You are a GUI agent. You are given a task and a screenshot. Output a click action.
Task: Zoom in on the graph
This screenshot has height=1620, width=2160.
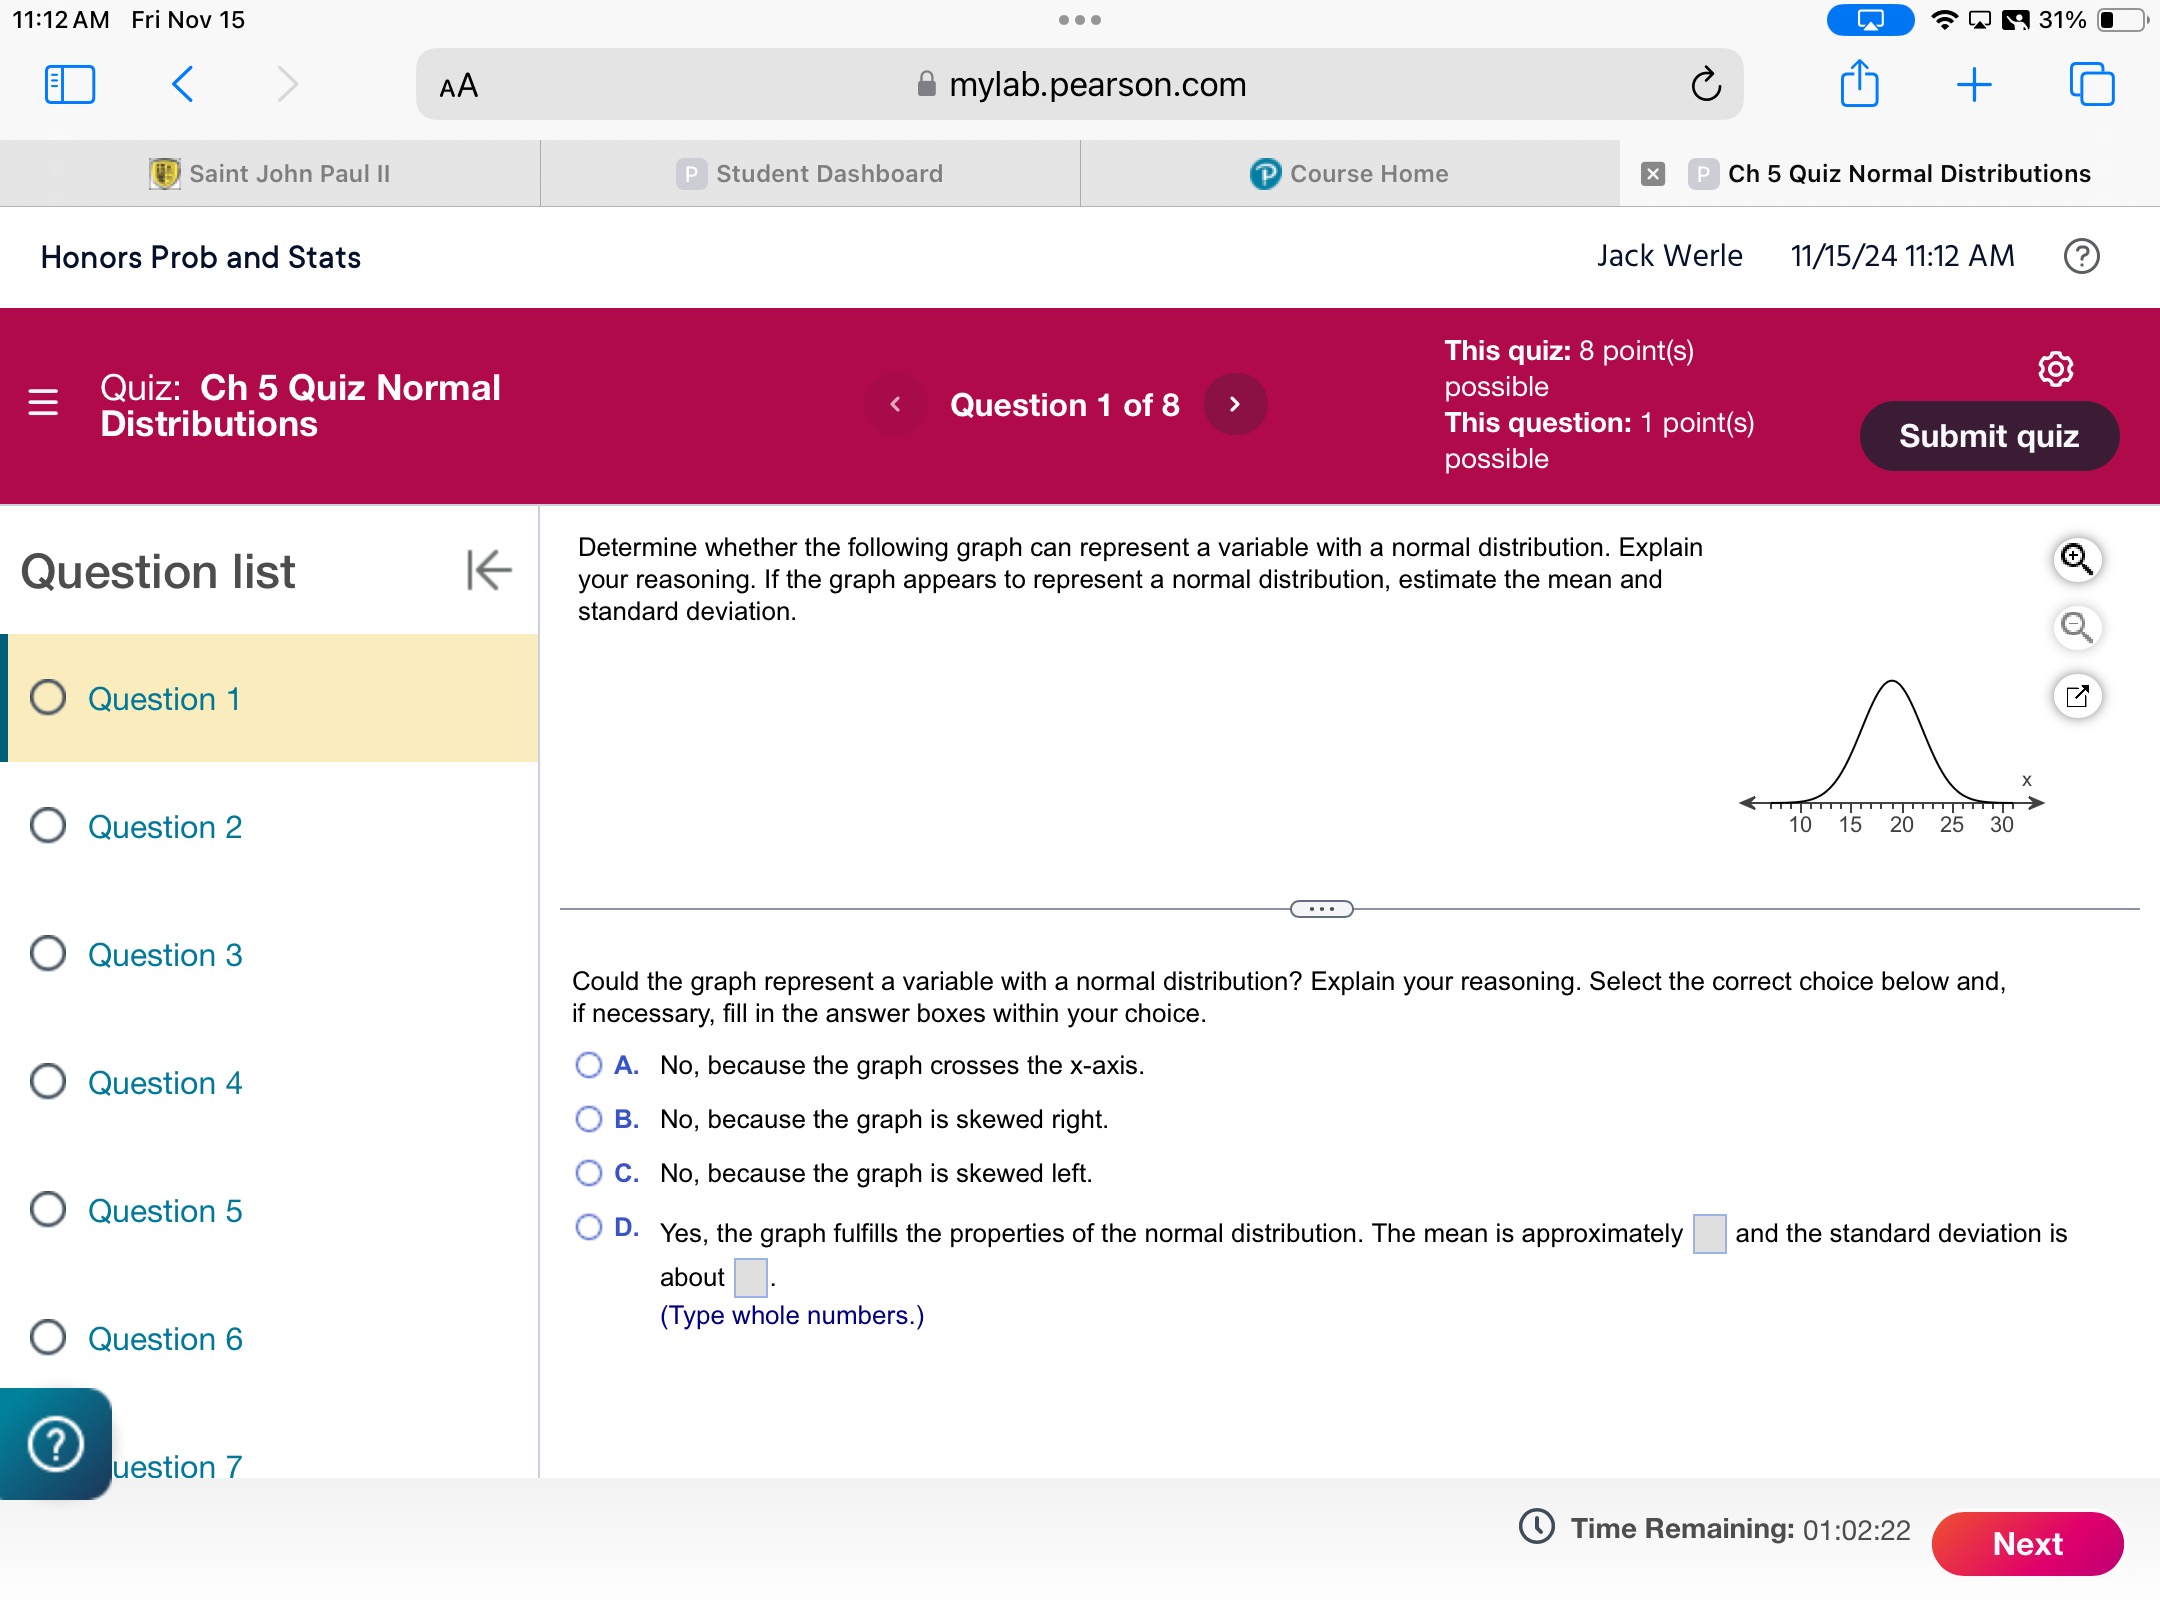pyautogui.click(x=2077, y=559)
